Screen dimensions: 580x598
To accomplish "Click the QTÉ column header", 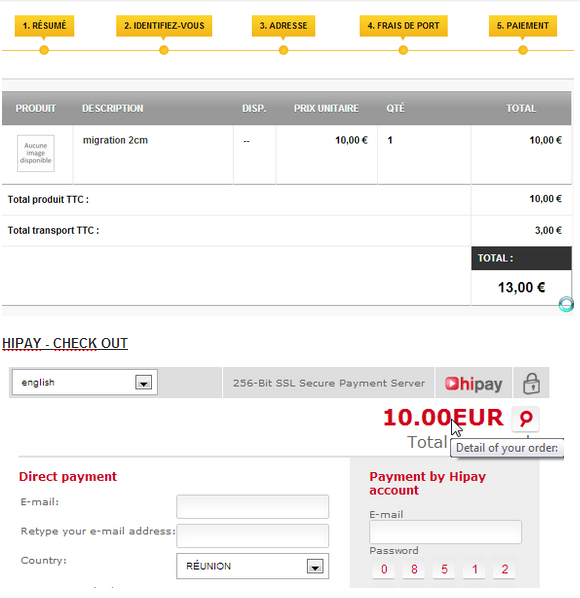I will (395, 108).
